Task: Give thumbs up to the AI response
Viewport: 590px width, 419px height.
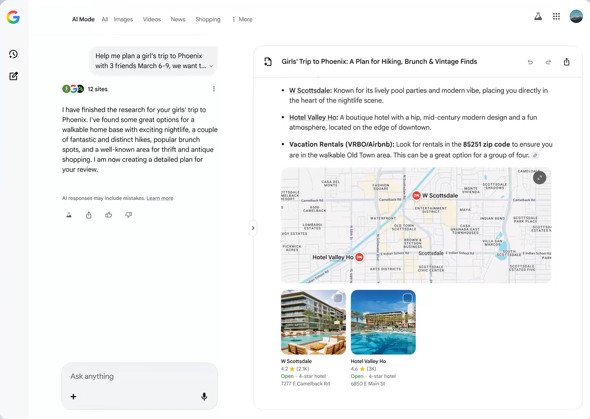Action: click(109, 215)
